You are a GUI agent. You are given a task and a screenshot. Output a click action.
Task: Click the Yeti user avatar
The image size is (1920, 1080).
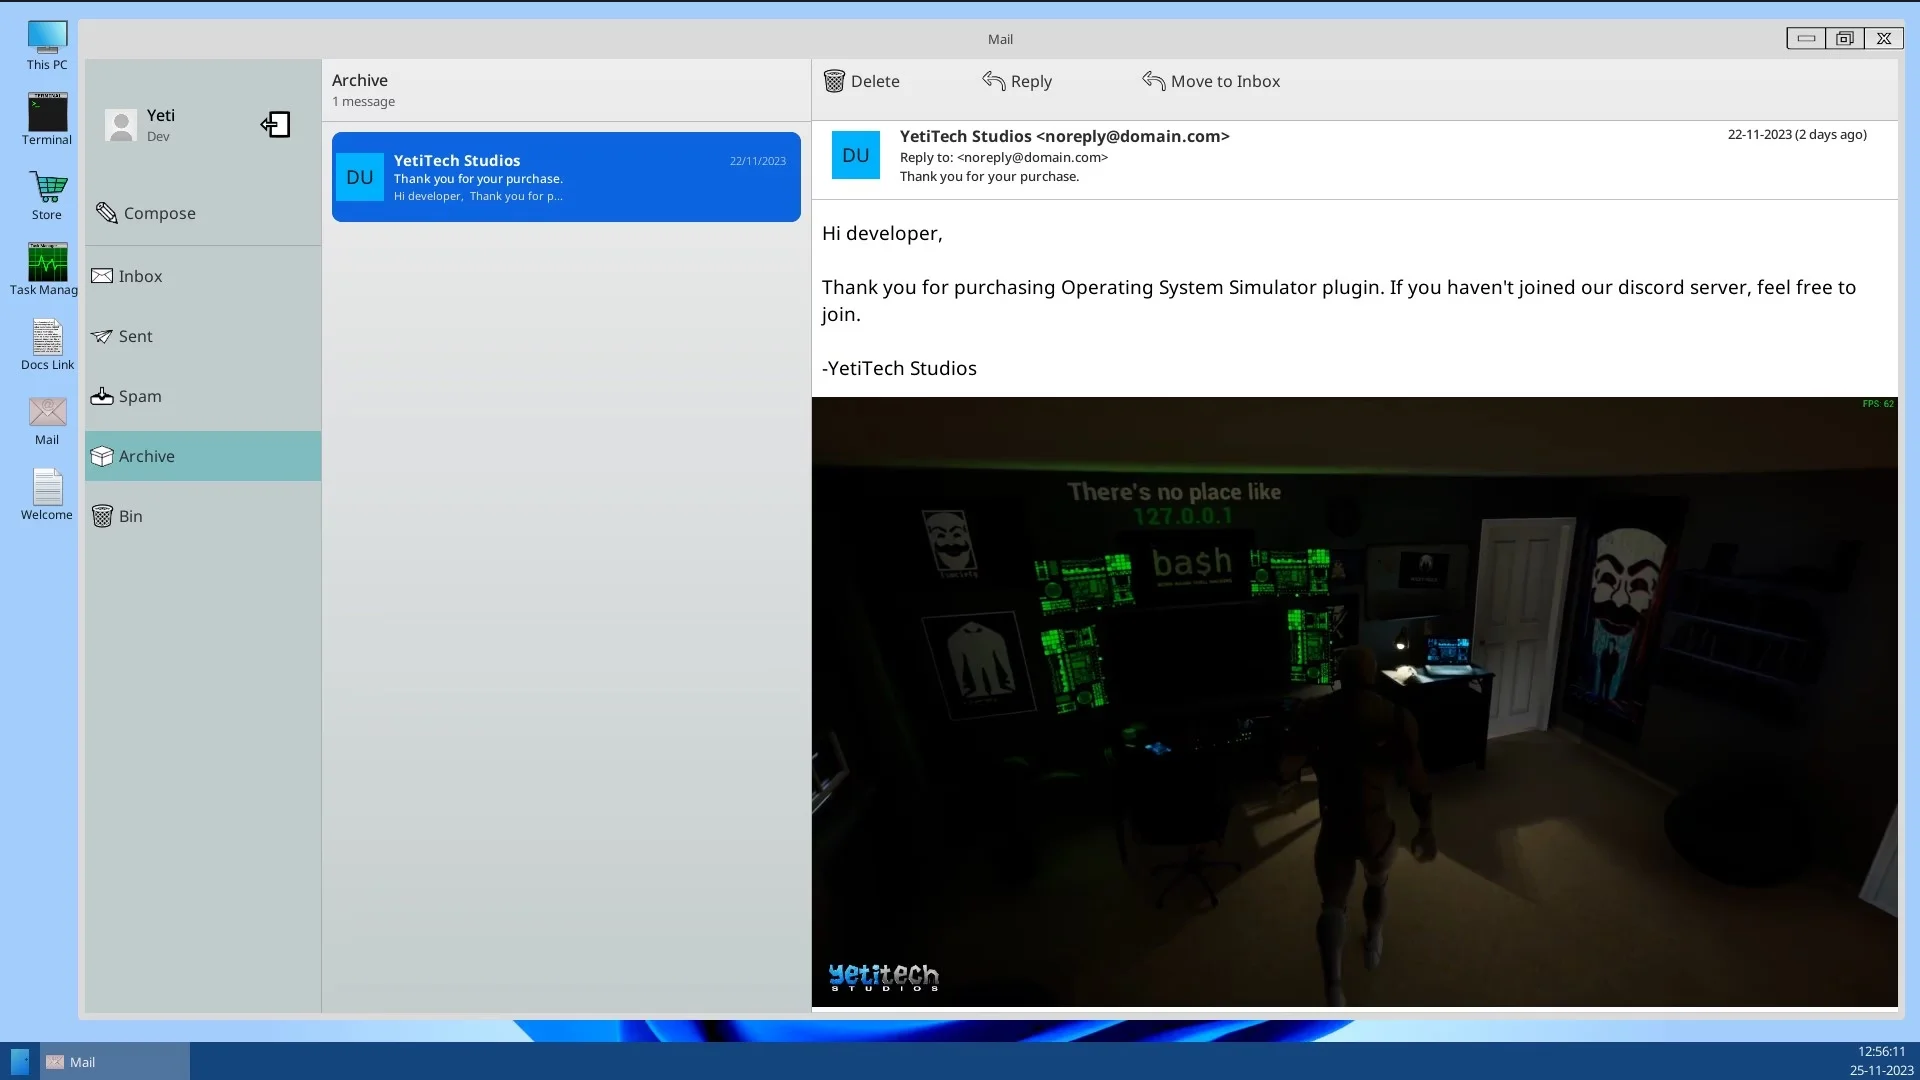[121, 125]
